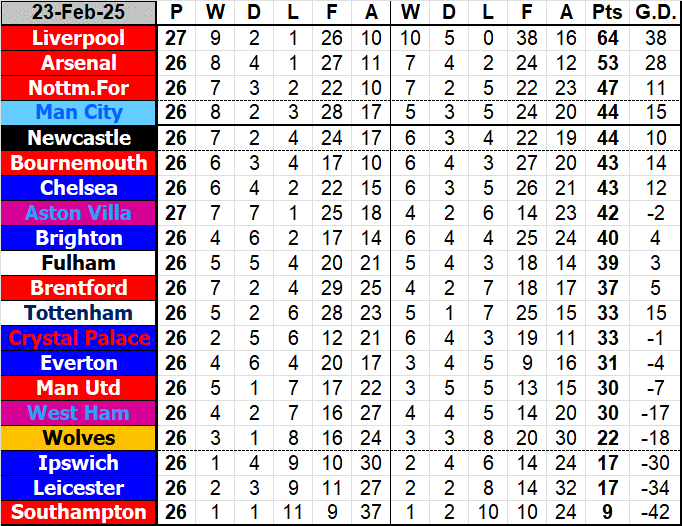Click Liverpool's 64 points value
The image size is (682, 526).
607,38
